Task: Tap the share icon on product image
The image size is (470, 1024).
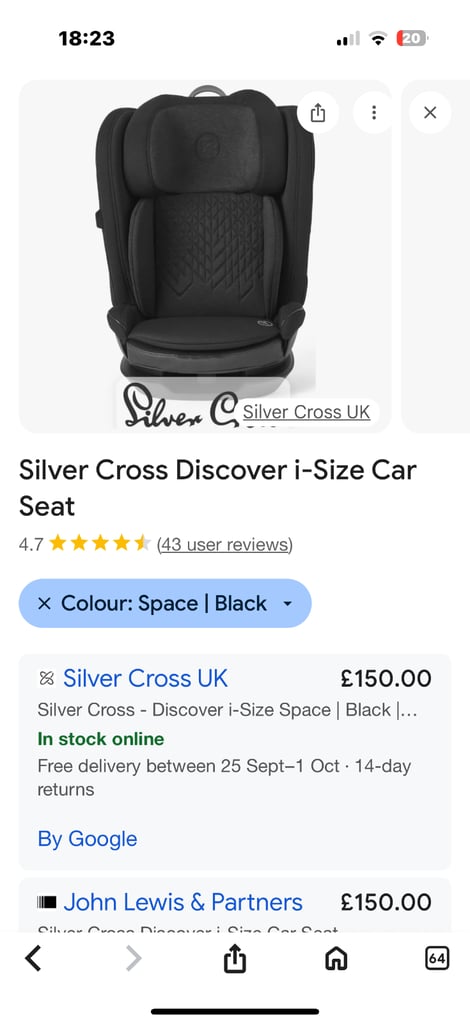Action: (318, 112)
